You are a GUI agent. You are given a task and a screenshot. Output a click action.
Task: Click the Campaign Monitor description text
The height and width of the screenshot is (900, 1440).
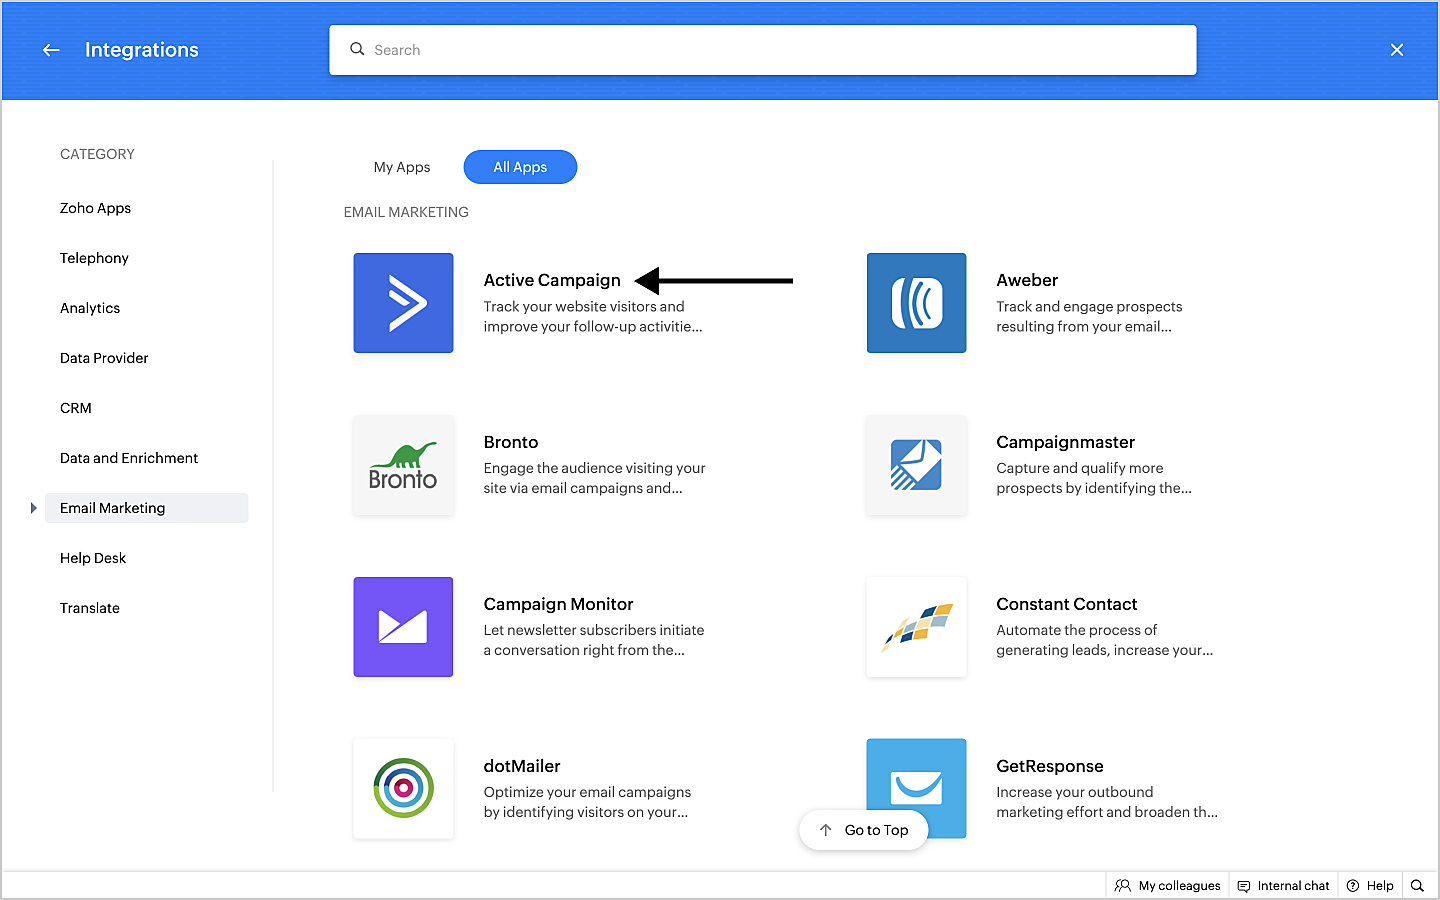click(594, 640)
